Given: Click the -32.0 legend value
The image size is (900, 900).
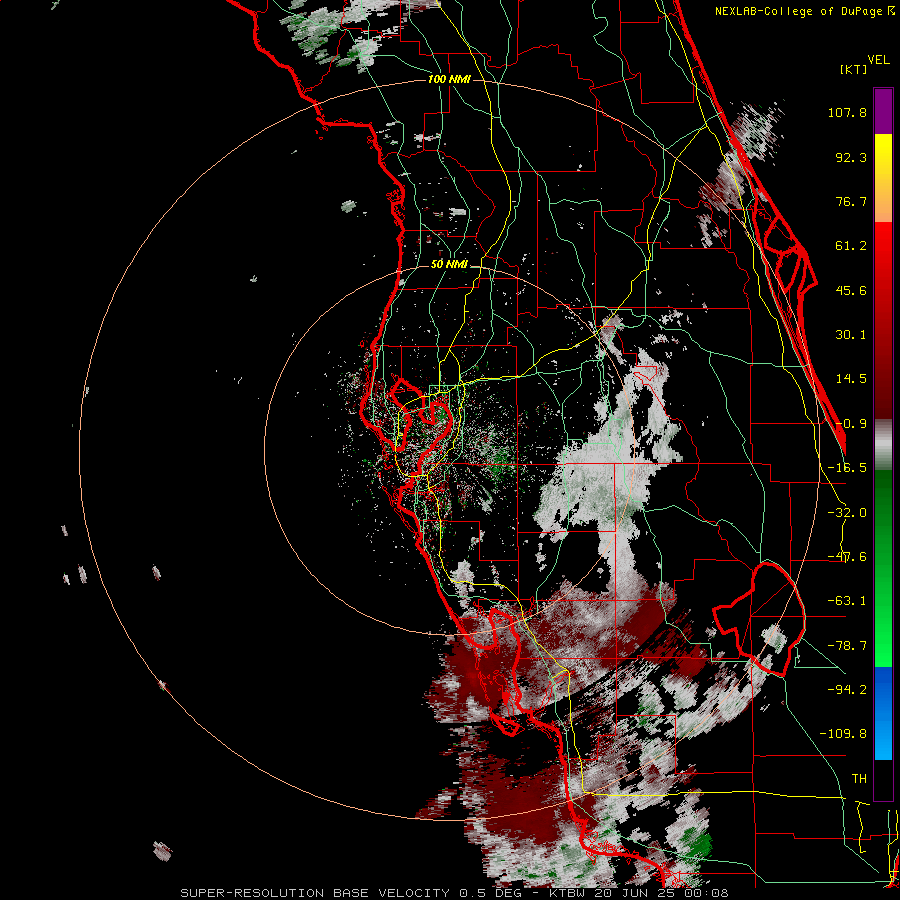Looking at the screenshot, I should tap(847, 513).
